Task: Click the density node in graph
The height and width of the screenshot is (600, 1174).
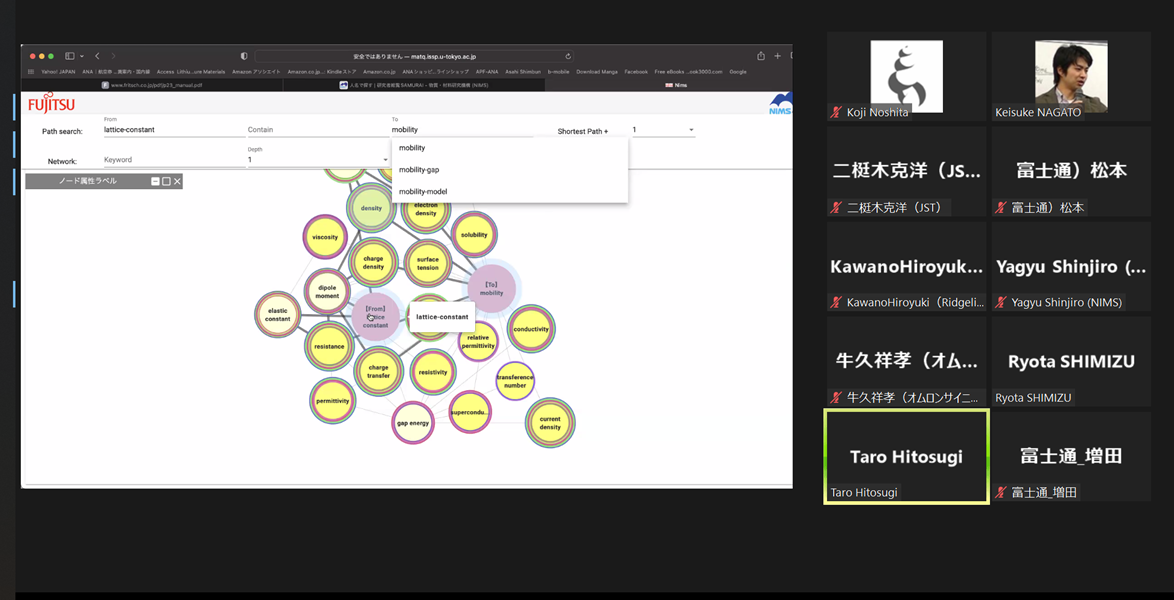Action: (371, 209)
